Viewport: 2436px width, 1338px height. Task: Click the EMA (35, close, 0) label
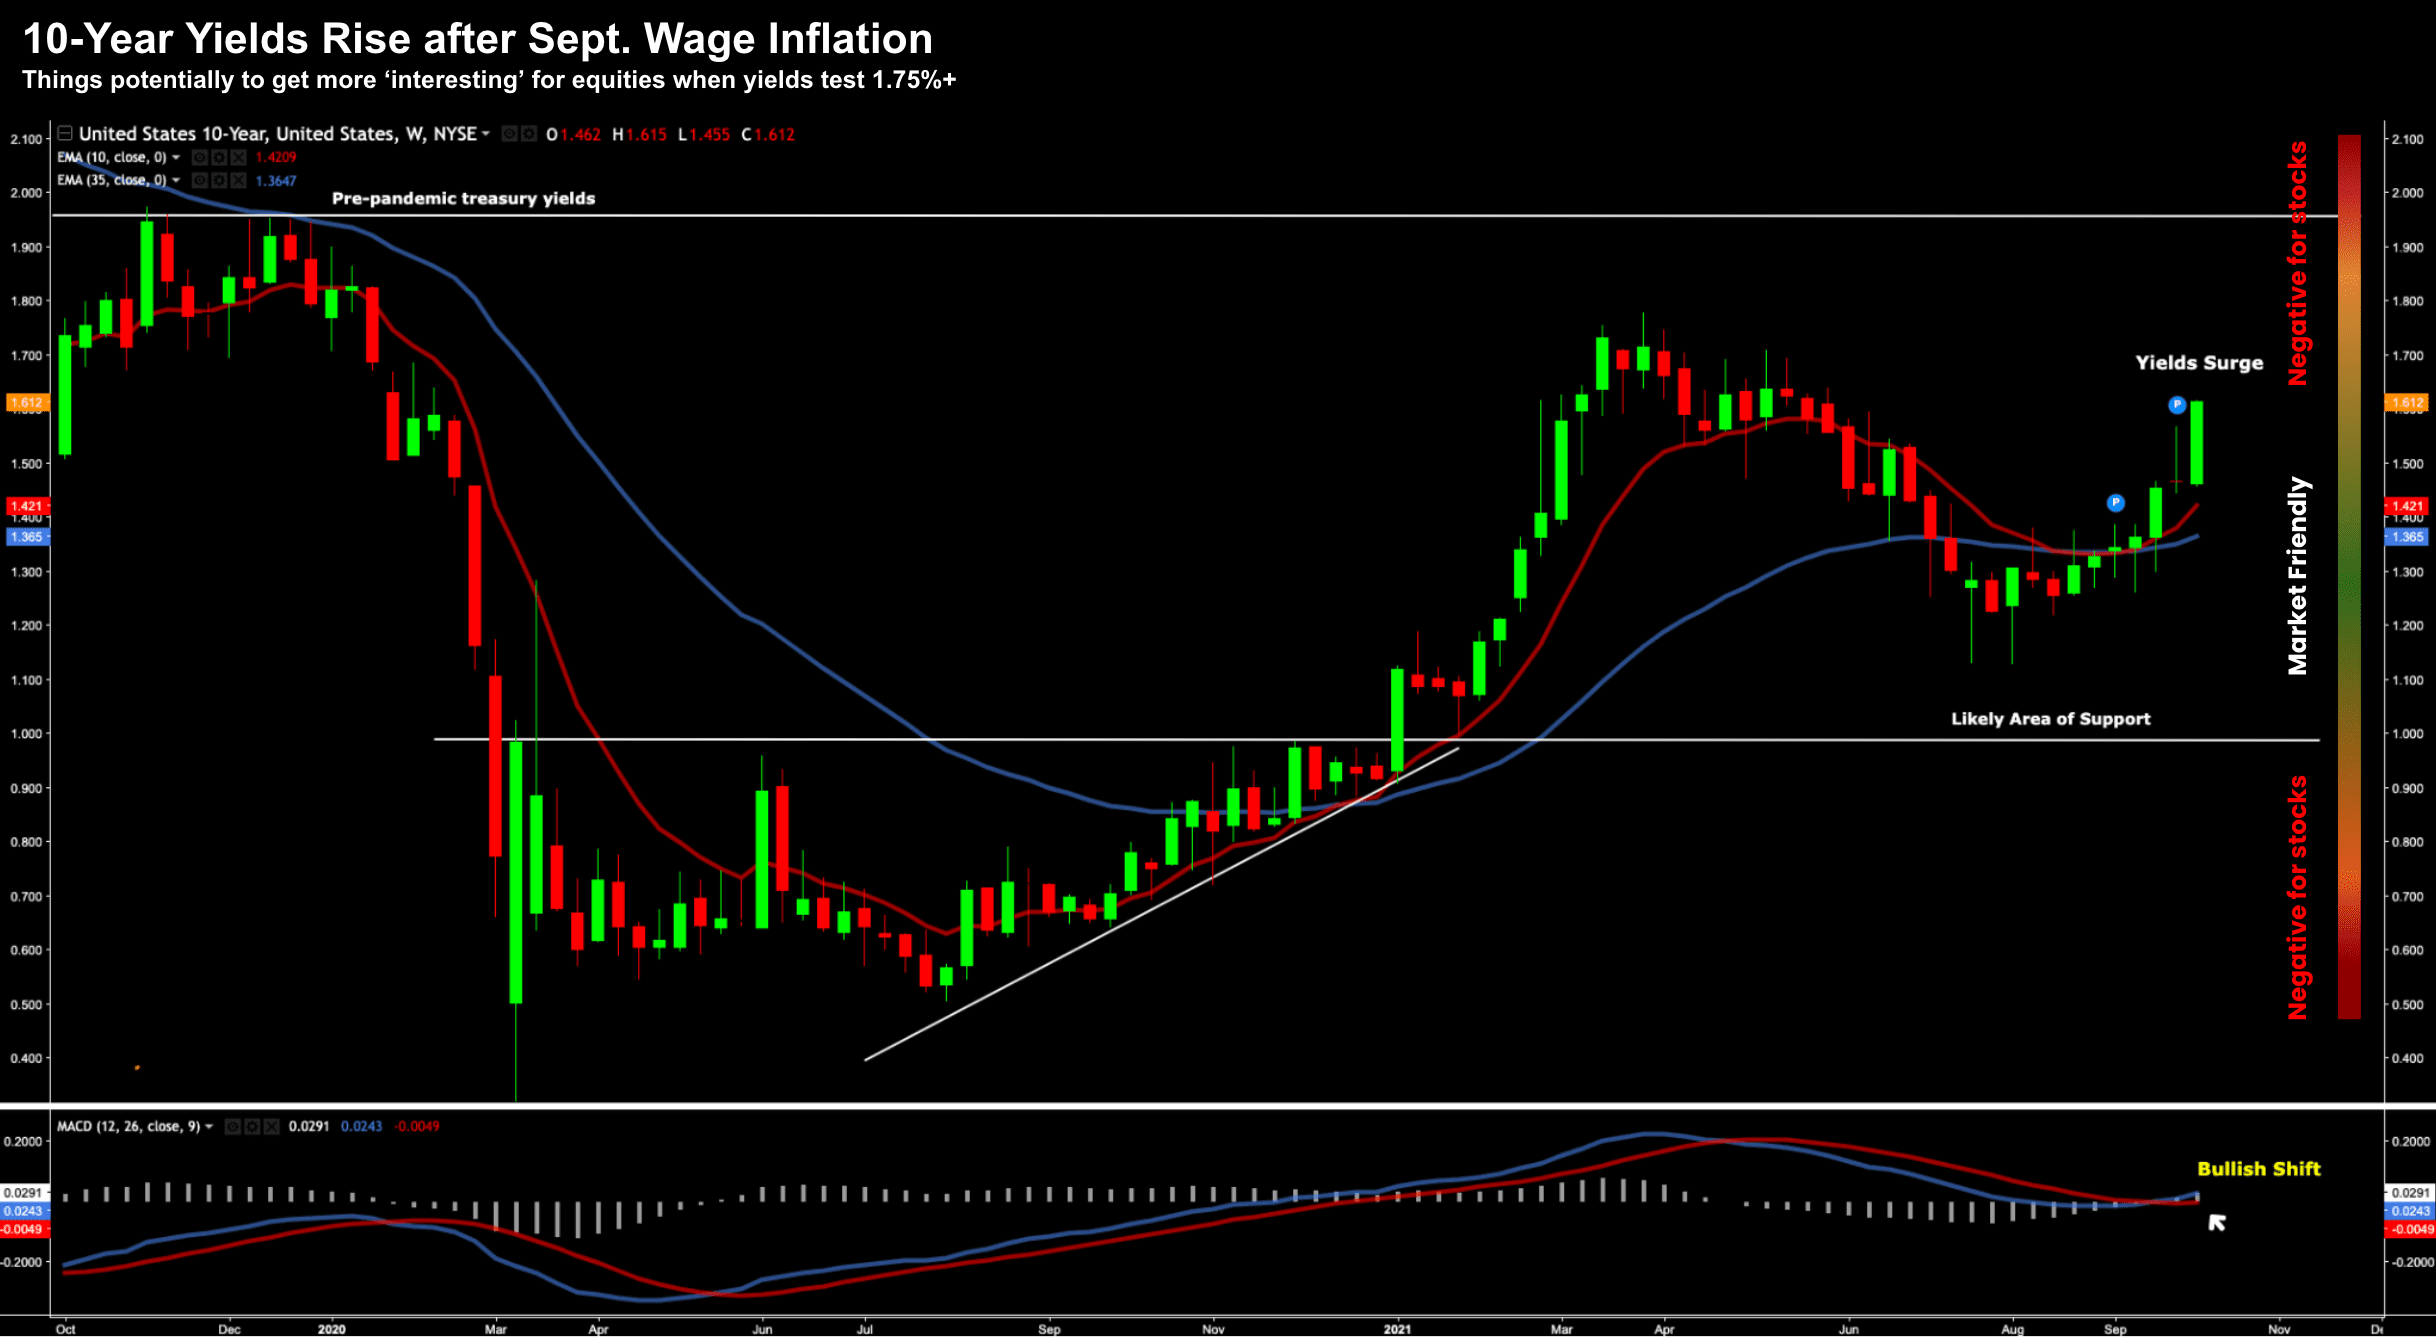[111, 180]
